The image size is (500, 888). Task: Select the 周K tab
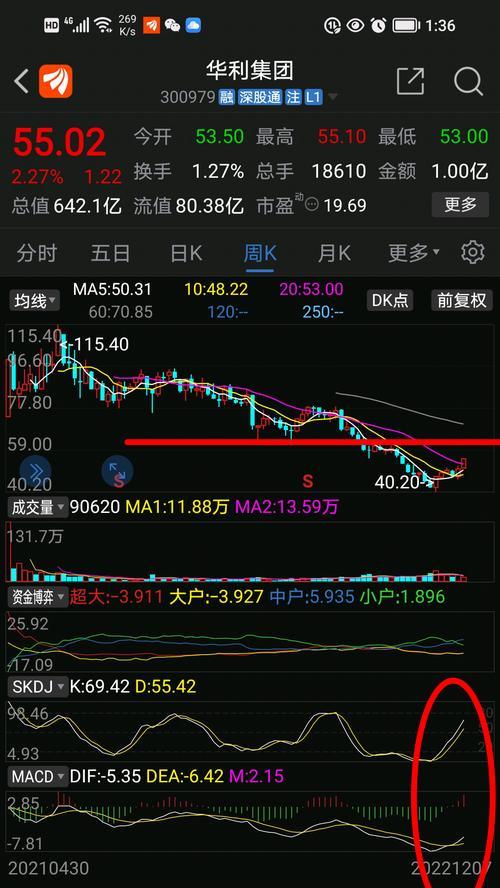(x=260, y=253)
